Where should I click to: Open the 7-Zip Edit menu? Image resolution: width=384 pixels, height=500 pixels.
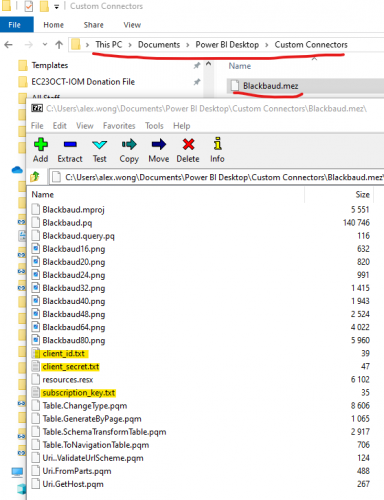(60, 126)
